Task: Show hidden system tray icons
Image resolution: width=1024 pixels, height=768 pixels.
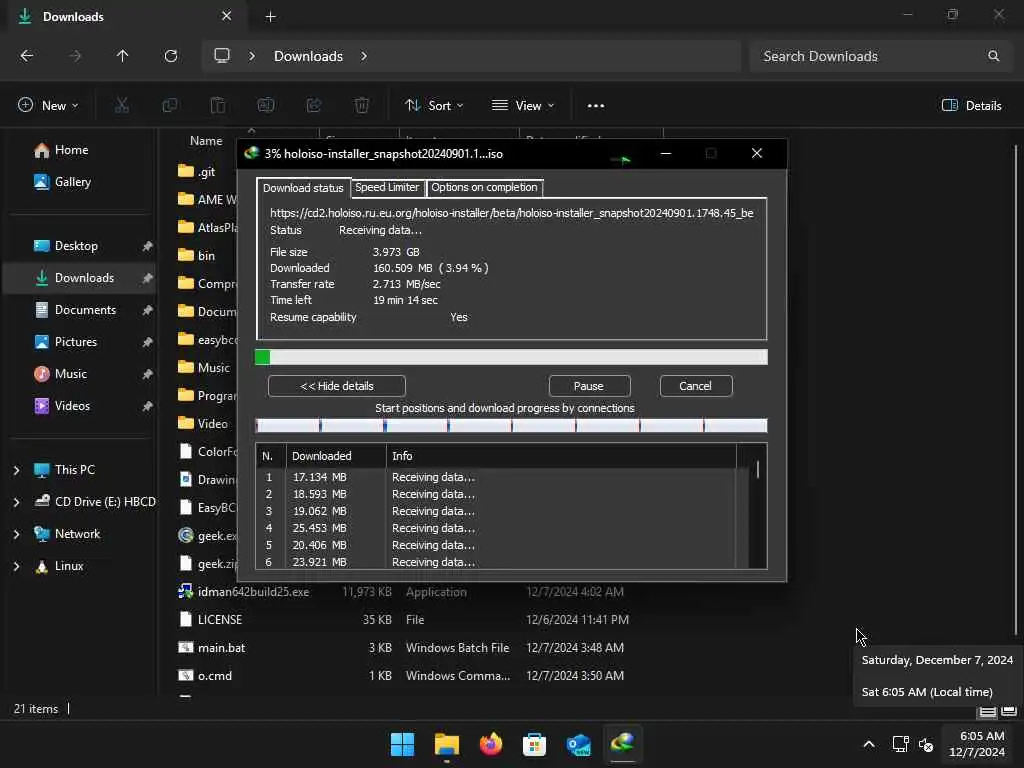Action: coord(869,744)
